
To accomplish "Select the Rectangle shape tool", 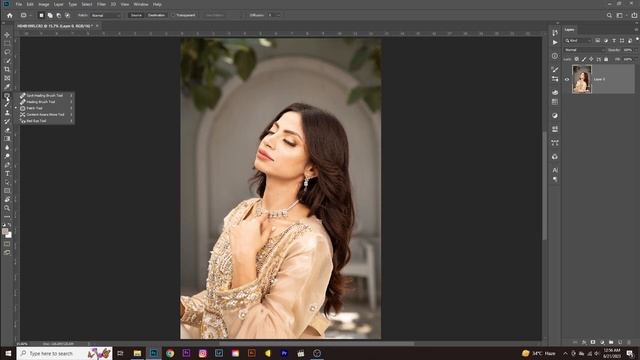I will click(7, 191).
